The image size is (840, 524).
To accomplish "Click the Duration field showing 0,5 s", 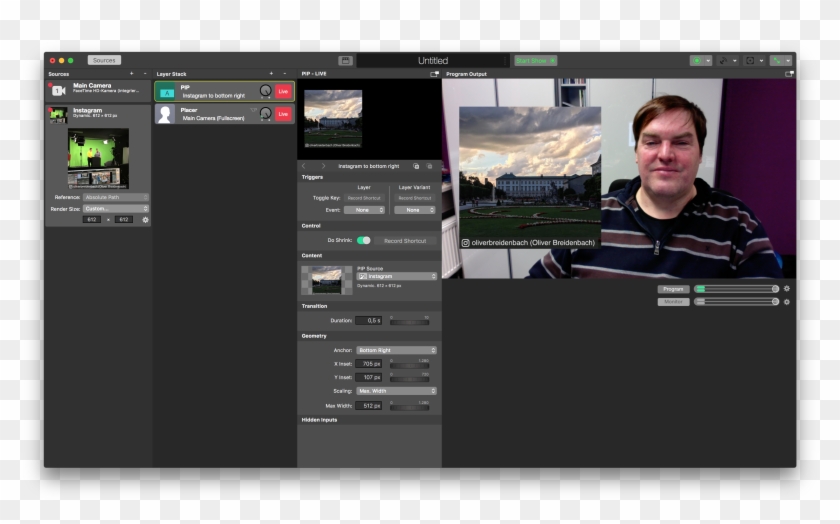I will pyautogui.click(x=369, y=320).
